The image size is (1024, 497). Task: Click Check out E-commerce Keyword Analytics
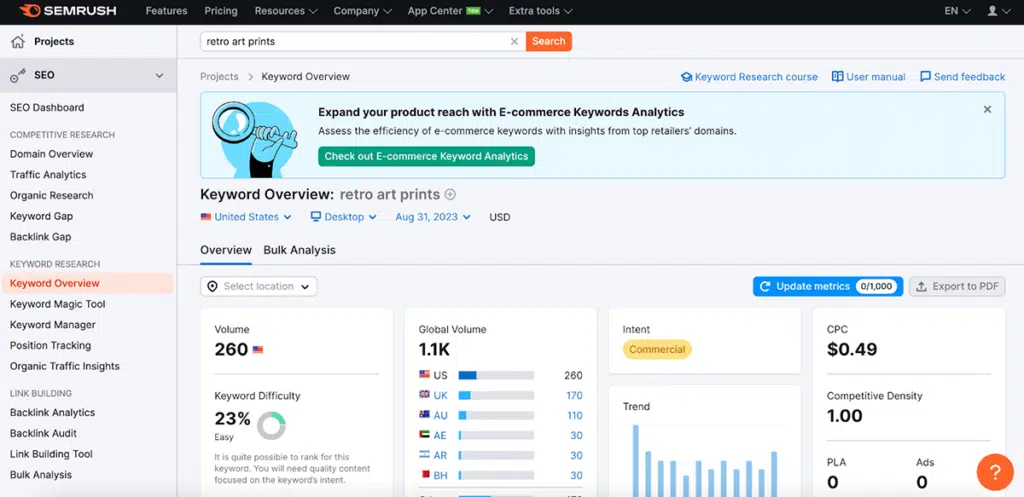(x=426, y=156)
